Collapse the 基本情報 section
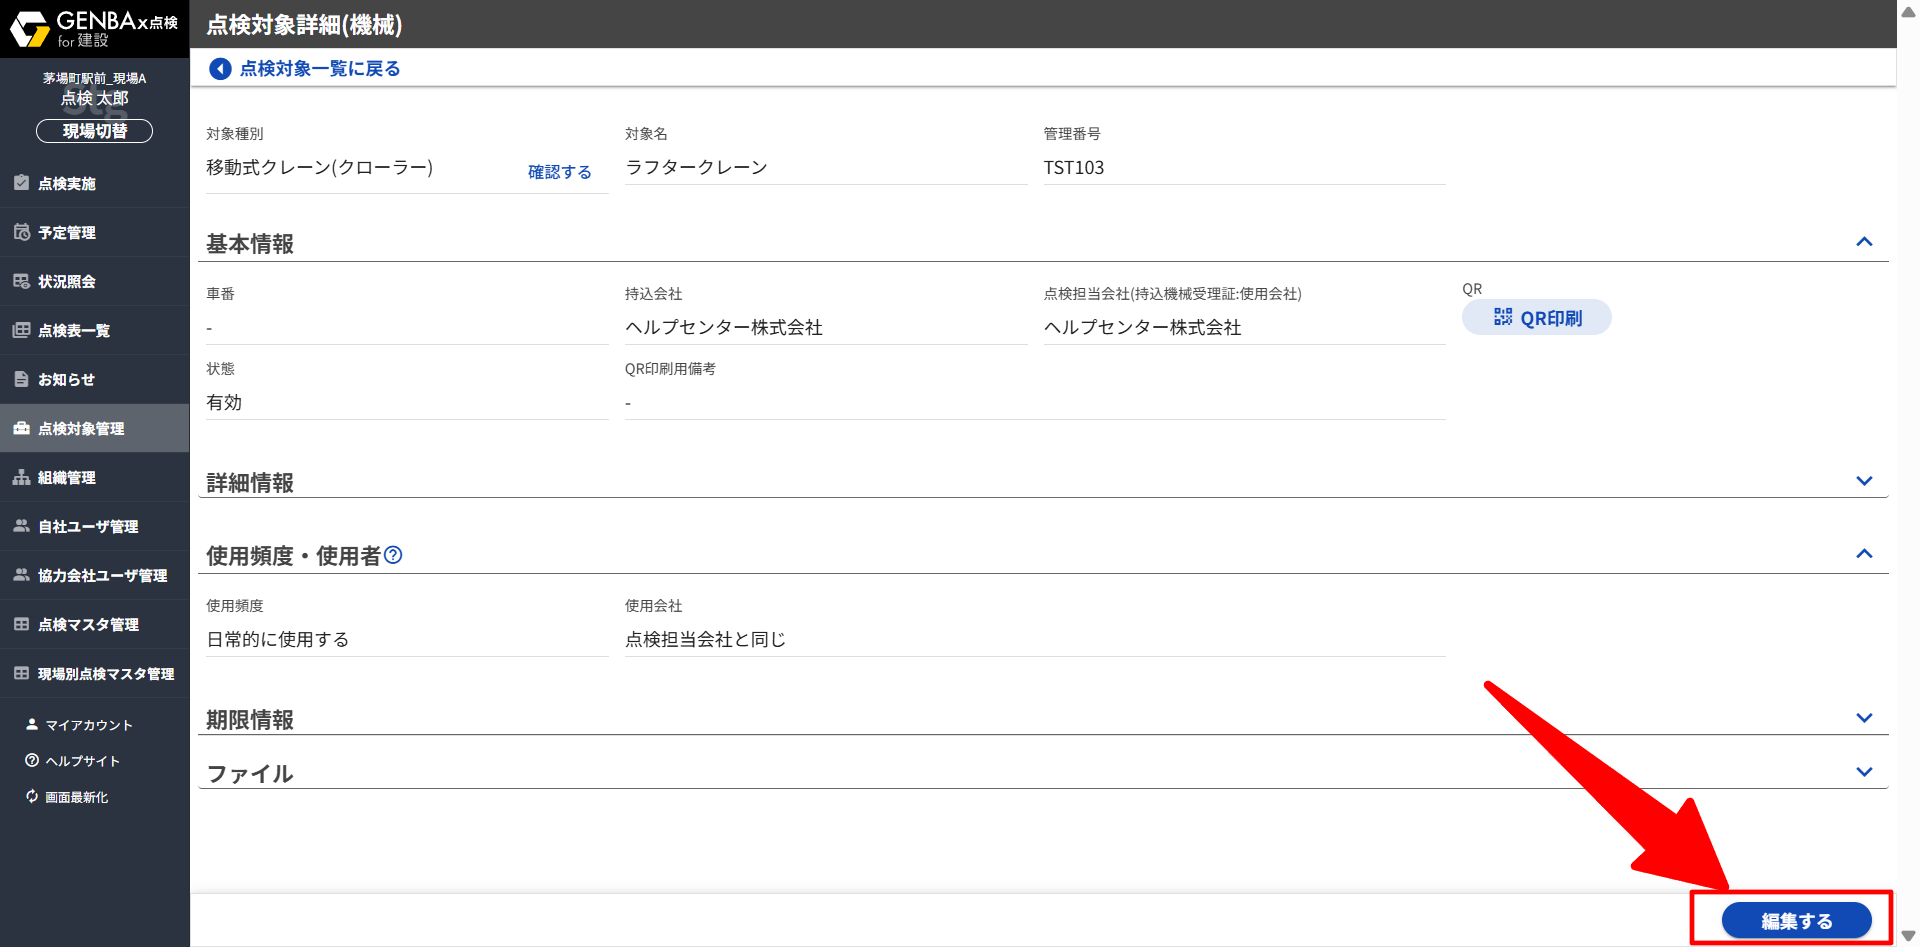 (x=1864, y=242)
